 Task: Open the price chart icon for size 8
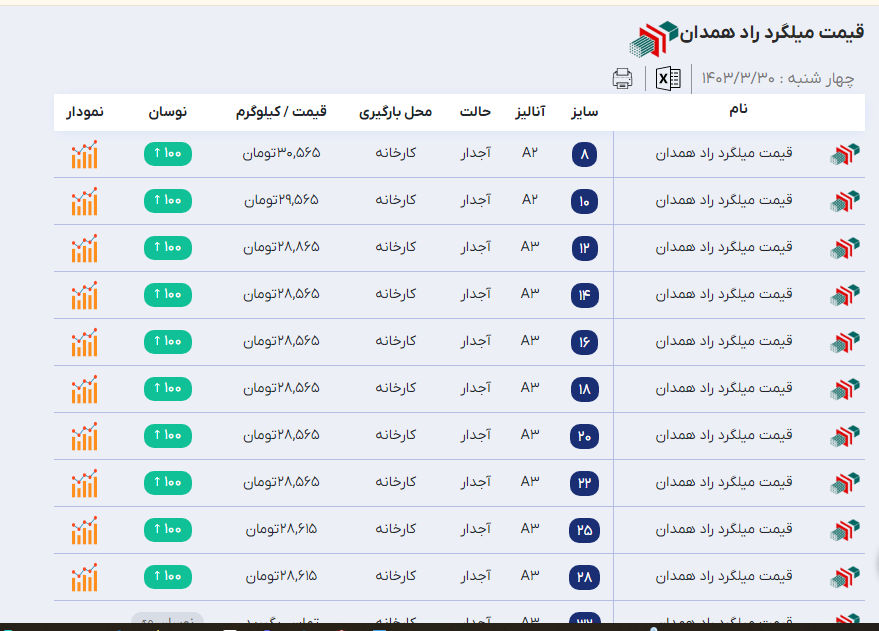point(85,154)
